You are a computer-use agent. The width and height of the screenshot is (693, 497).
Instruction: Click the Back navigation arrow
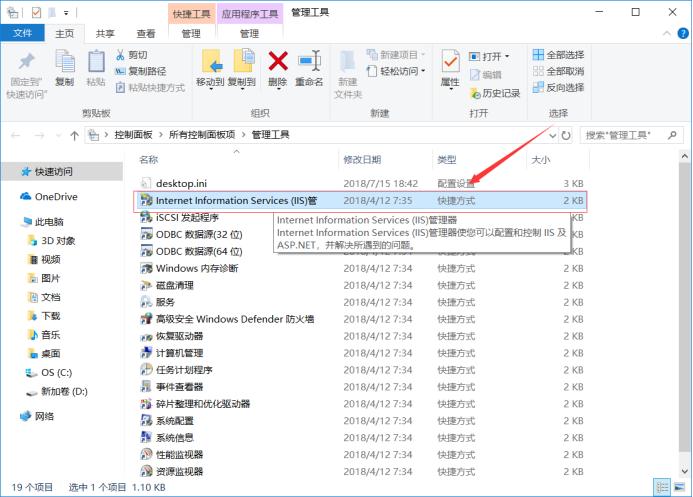[x=16, y=135]
